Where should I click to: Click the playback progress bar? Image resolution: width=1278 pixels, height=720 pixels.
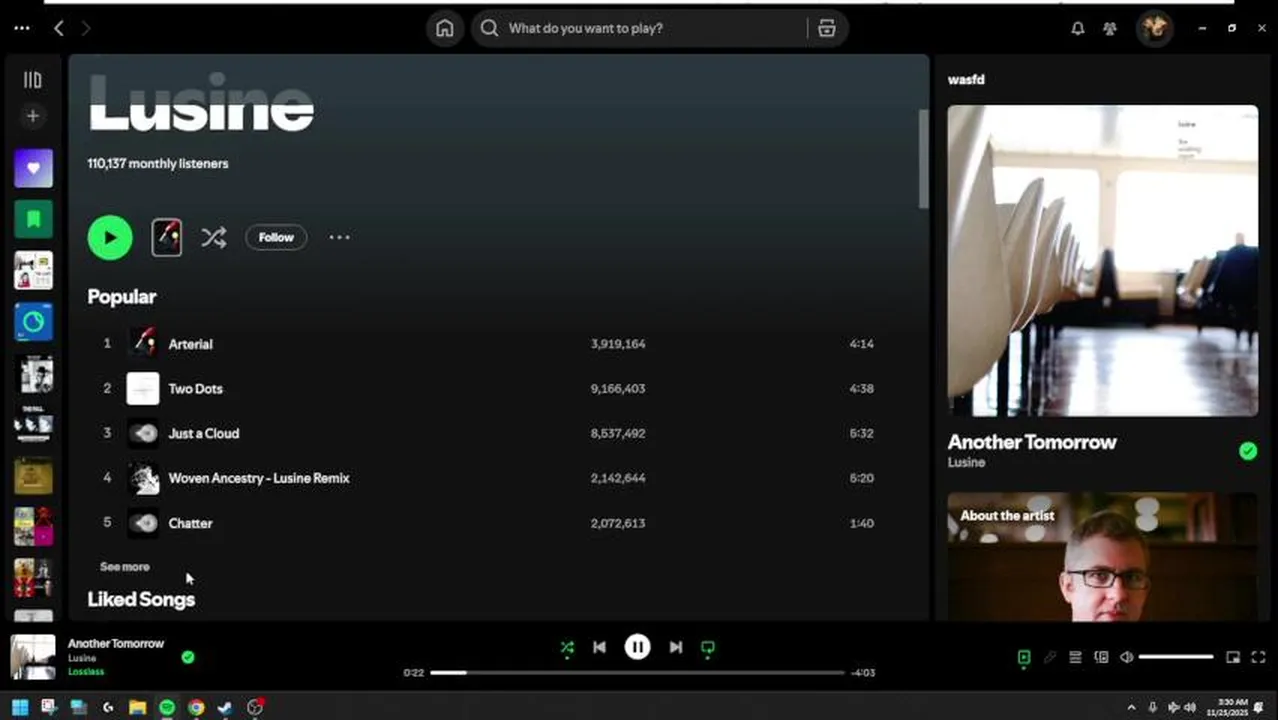pos(637,673)
